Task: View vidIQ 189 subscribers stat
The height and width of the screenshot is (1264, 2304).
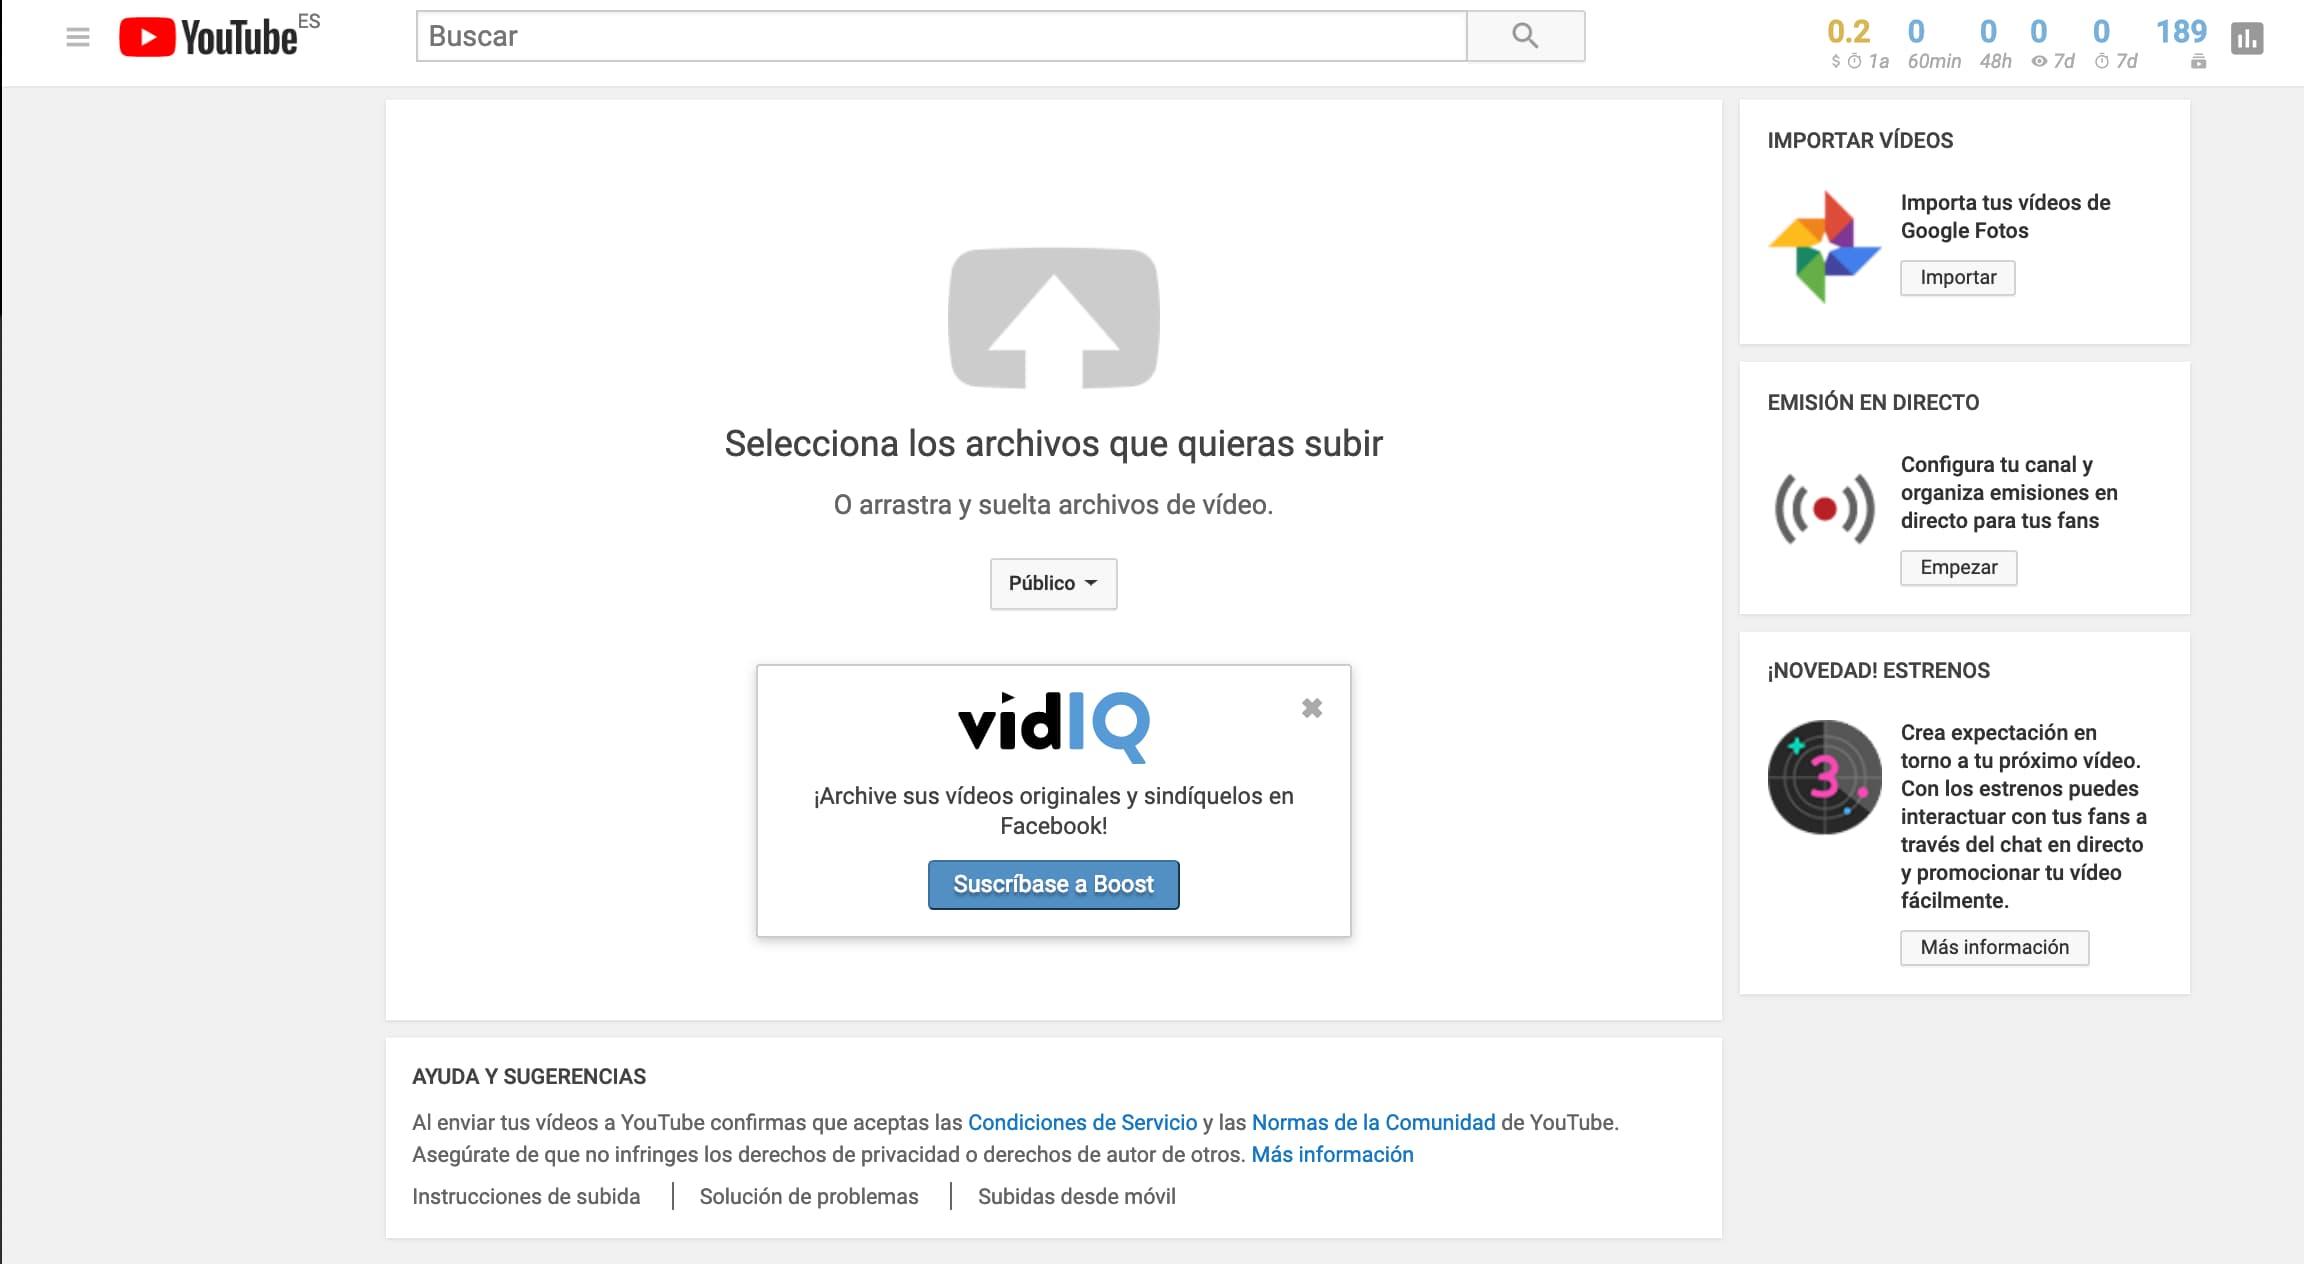Action: tap(2182, 45)
